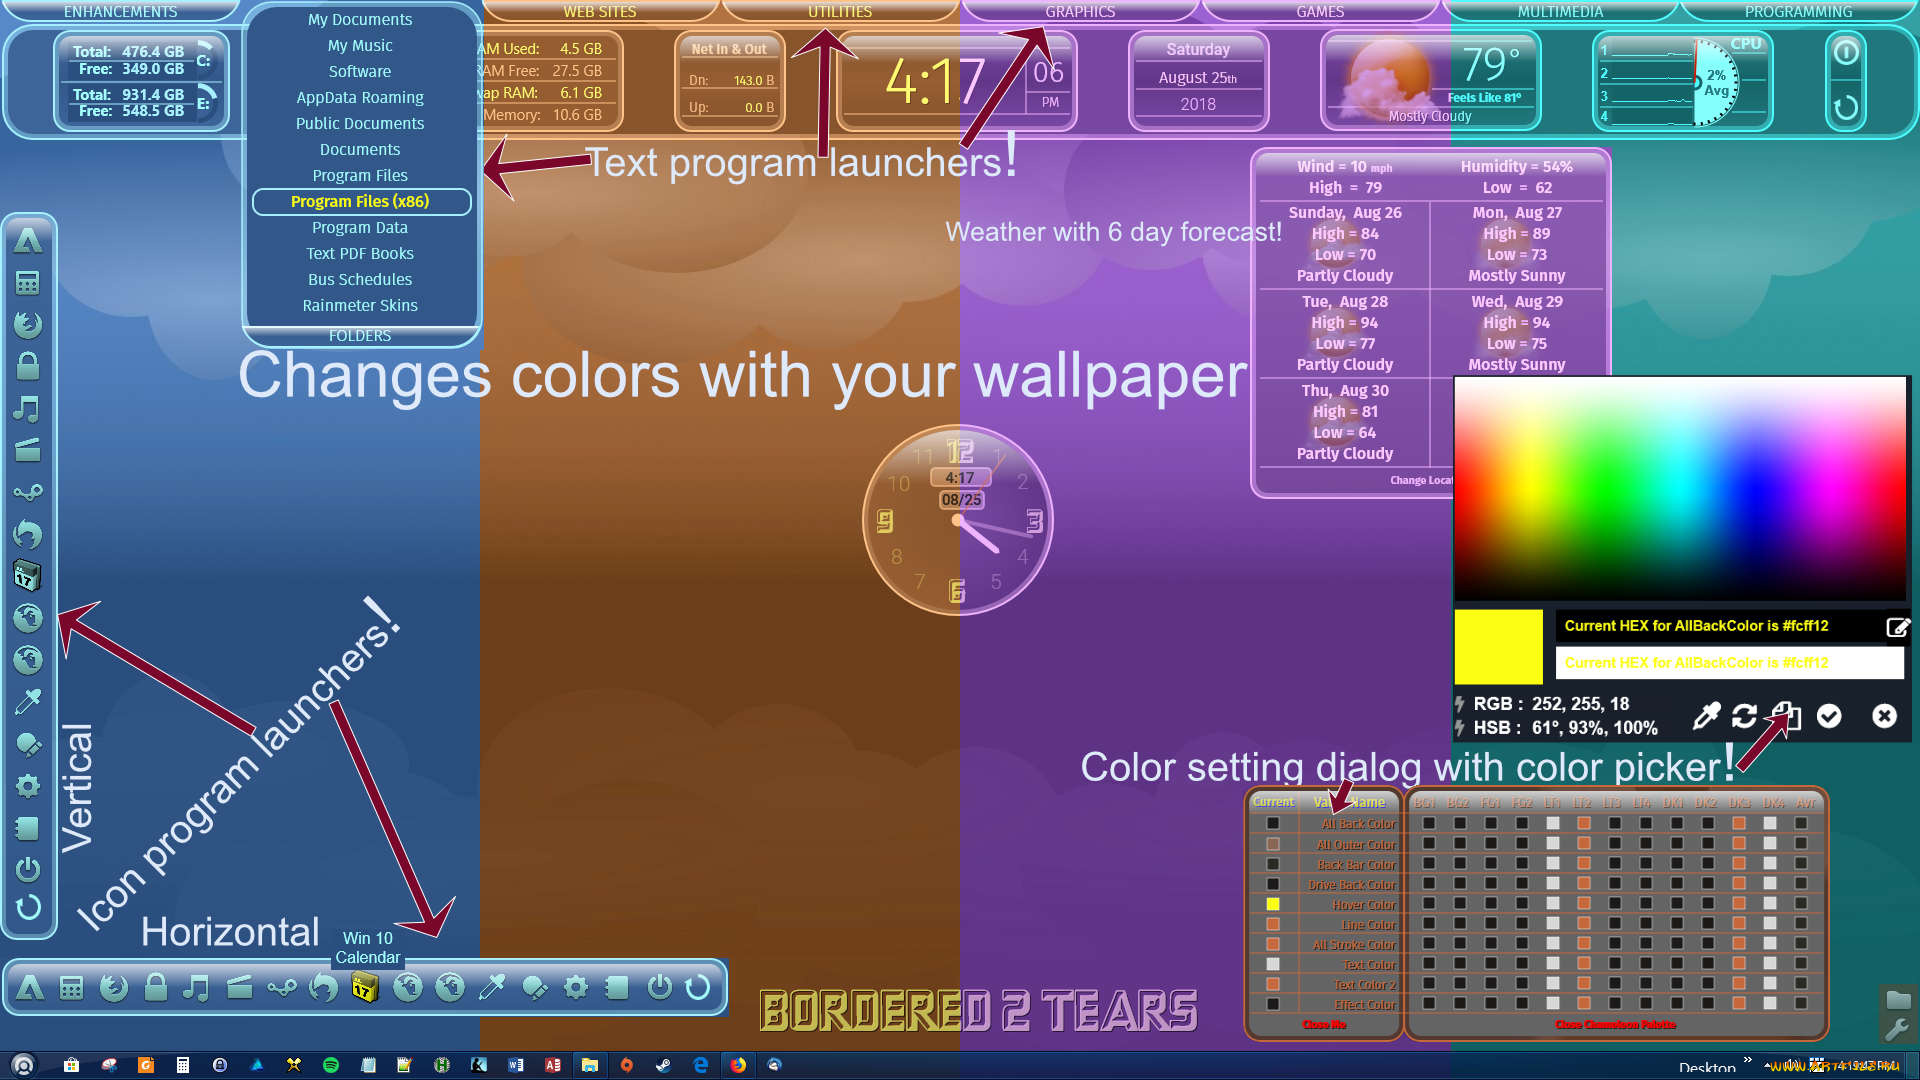The height and width of the screenshot is (1080, 1920).
Task: Expand the Program Files (x86) folder
Action: 359,200
